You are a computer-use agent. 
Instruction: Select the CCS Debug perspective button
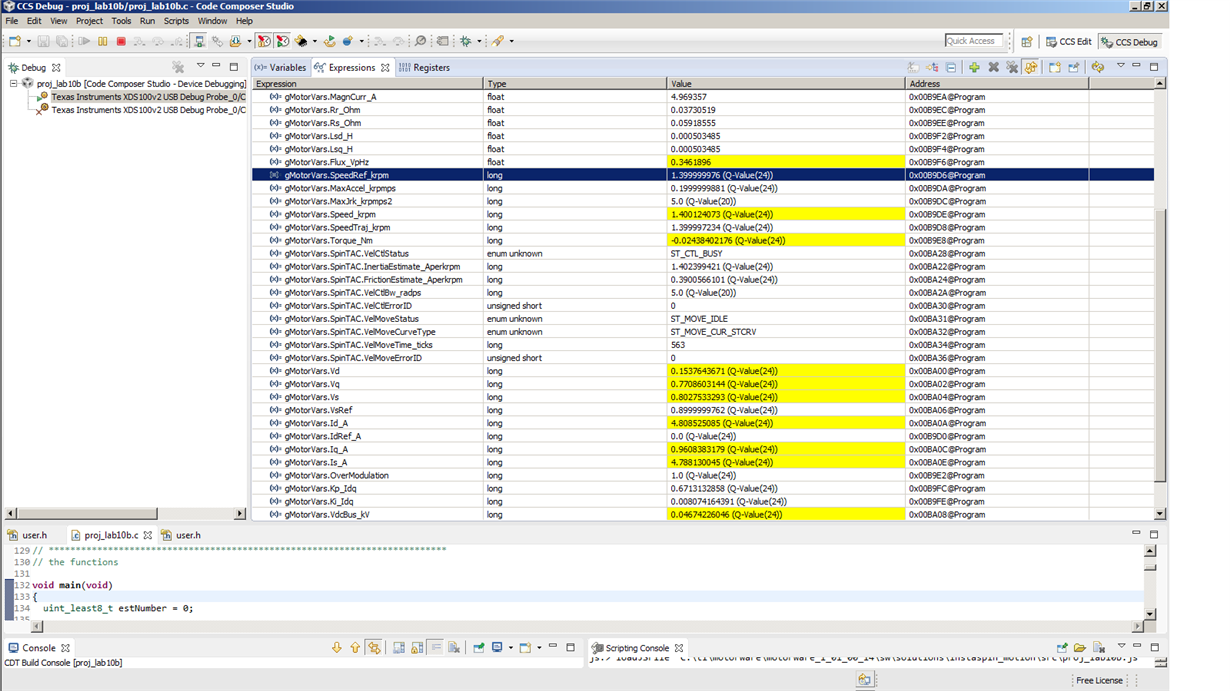1129,42
